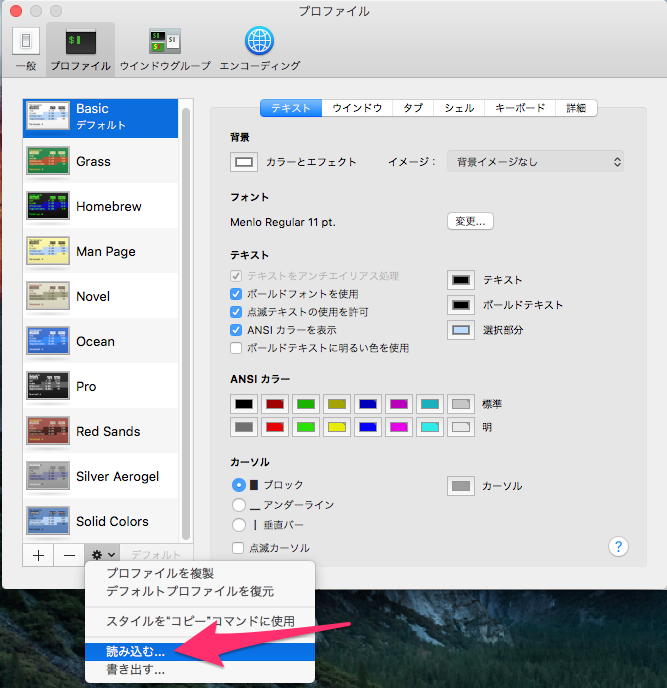This screenshot has width=667, height=688.
Task: Open the standard white ANSI color well
Action: coord(461,404)
